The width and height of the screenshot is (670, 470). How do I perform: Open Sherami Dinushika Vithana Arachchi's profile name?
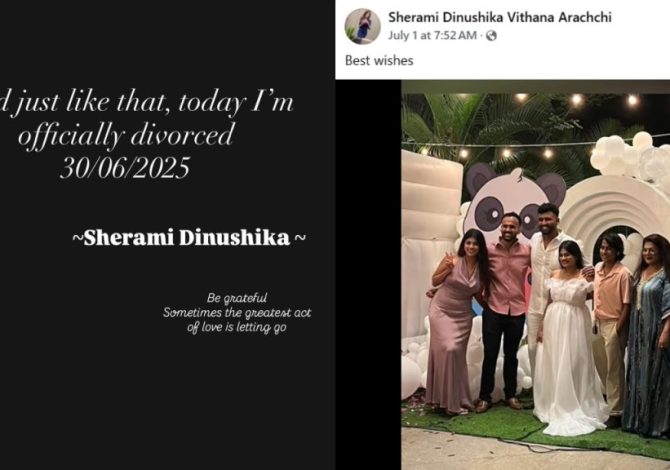click(x=500, y=18)
